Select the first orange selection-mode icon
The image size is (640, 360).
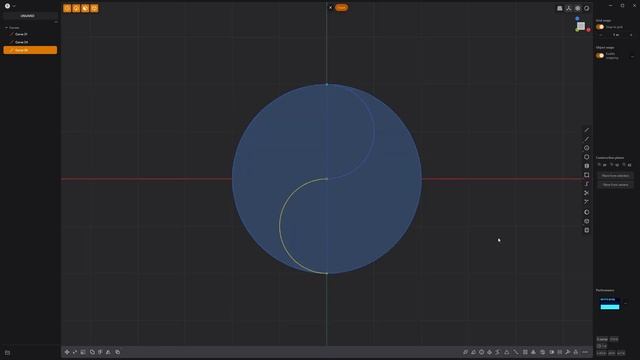67,8
